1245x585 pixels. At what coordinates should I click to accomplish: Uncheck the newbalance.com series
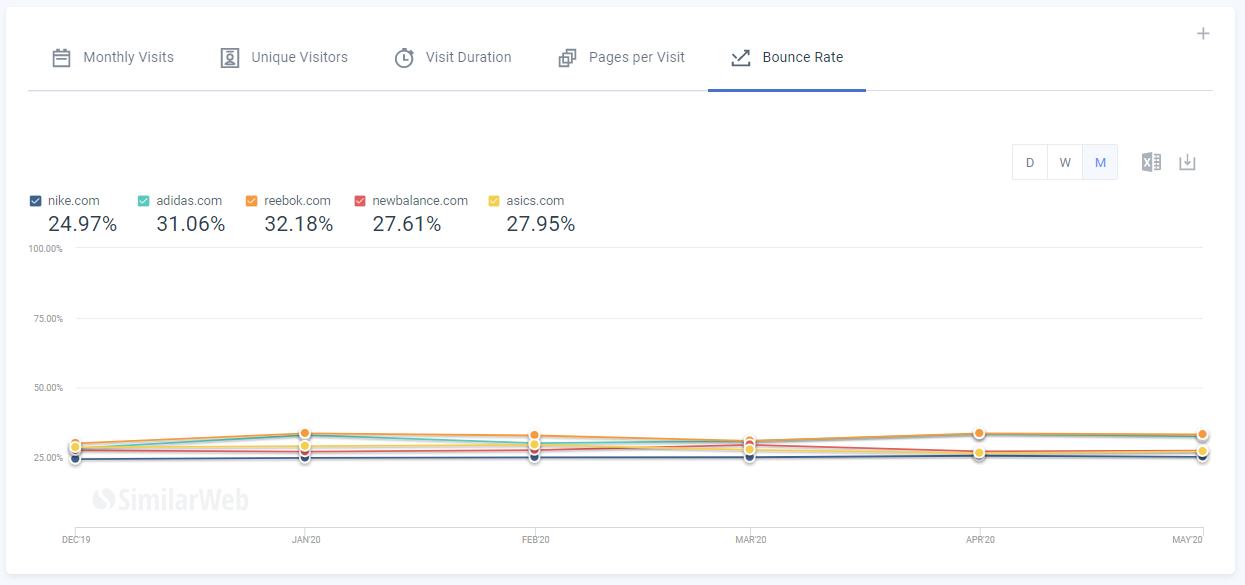360,201
